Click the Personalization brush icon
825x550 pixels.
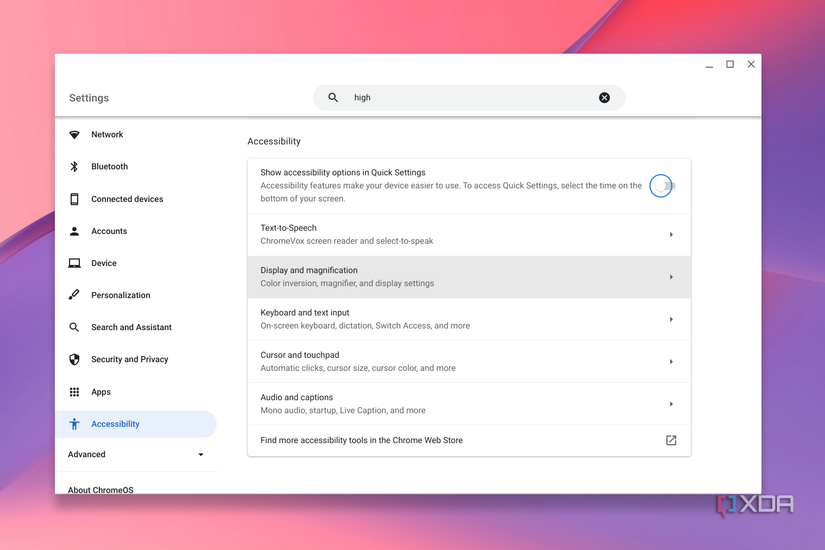(x=74, y=295)
